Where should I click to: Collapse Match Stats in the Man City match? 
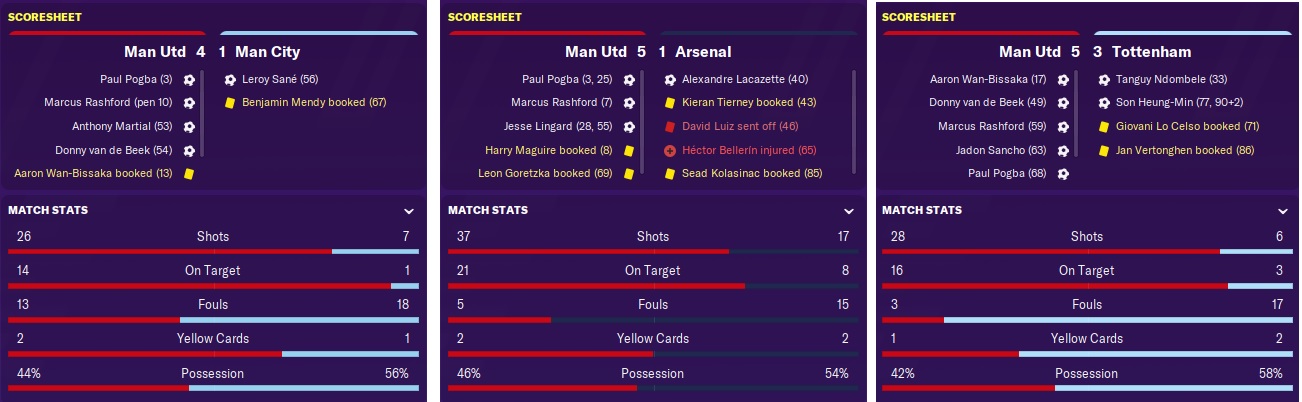(x=409, y=211)
